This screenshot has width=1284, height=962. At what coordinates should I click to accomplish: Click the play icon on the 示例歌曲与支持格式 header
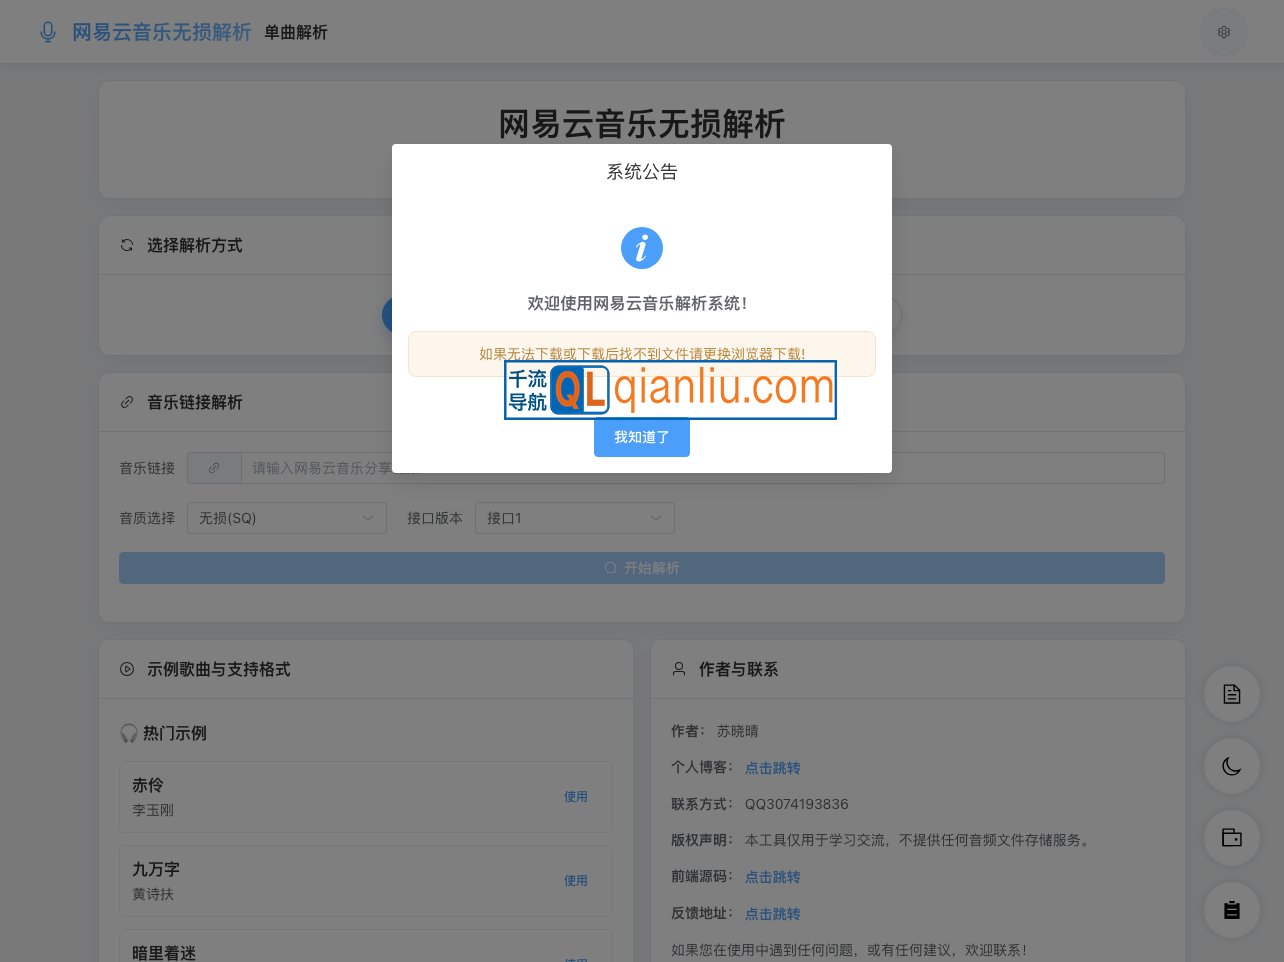tap(127, 669)
